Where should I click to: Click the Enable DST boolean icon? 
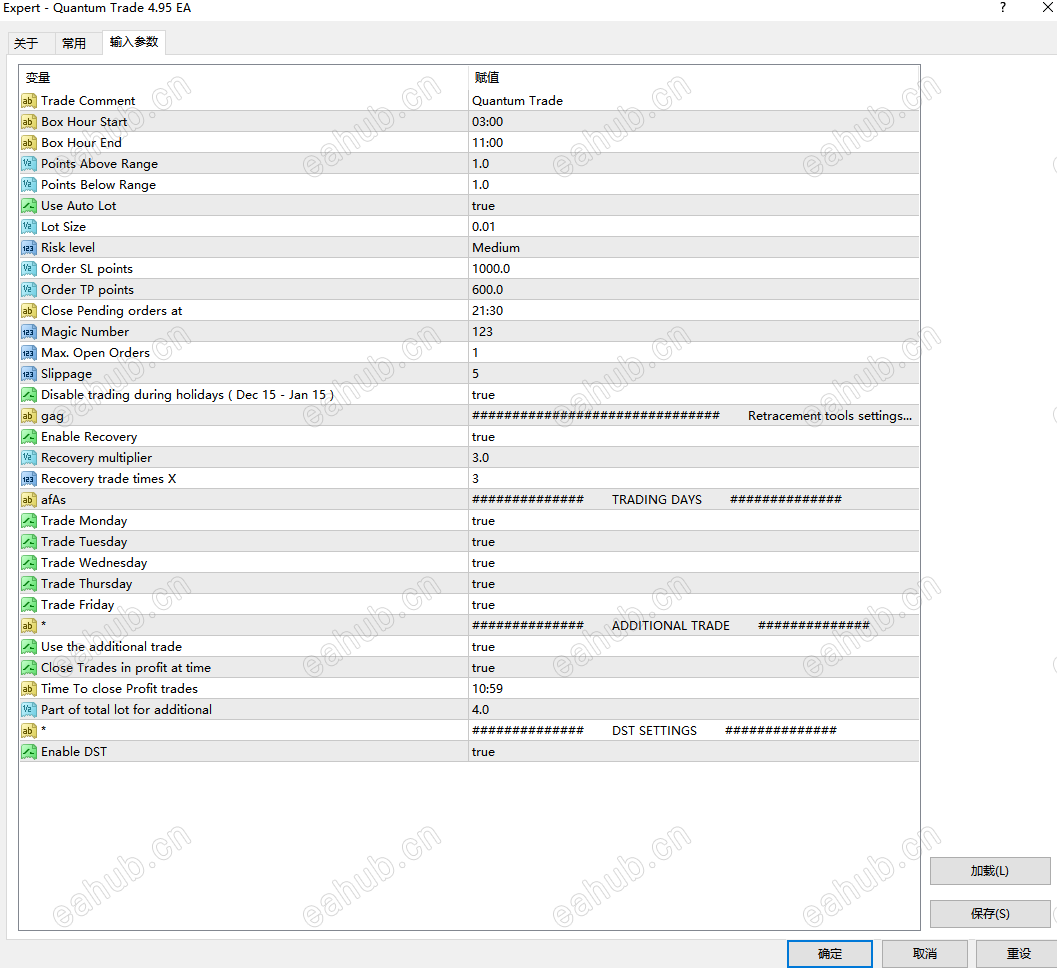(28, 752)
